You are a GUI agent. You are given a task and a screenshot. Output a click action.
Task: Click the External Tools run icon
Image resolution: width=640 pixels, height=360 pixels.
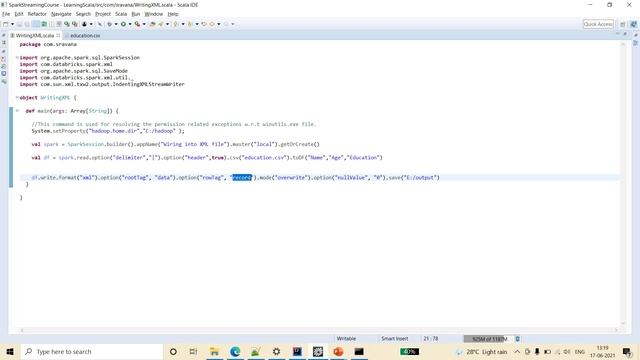pyautogui.click(x=137, y=24)
